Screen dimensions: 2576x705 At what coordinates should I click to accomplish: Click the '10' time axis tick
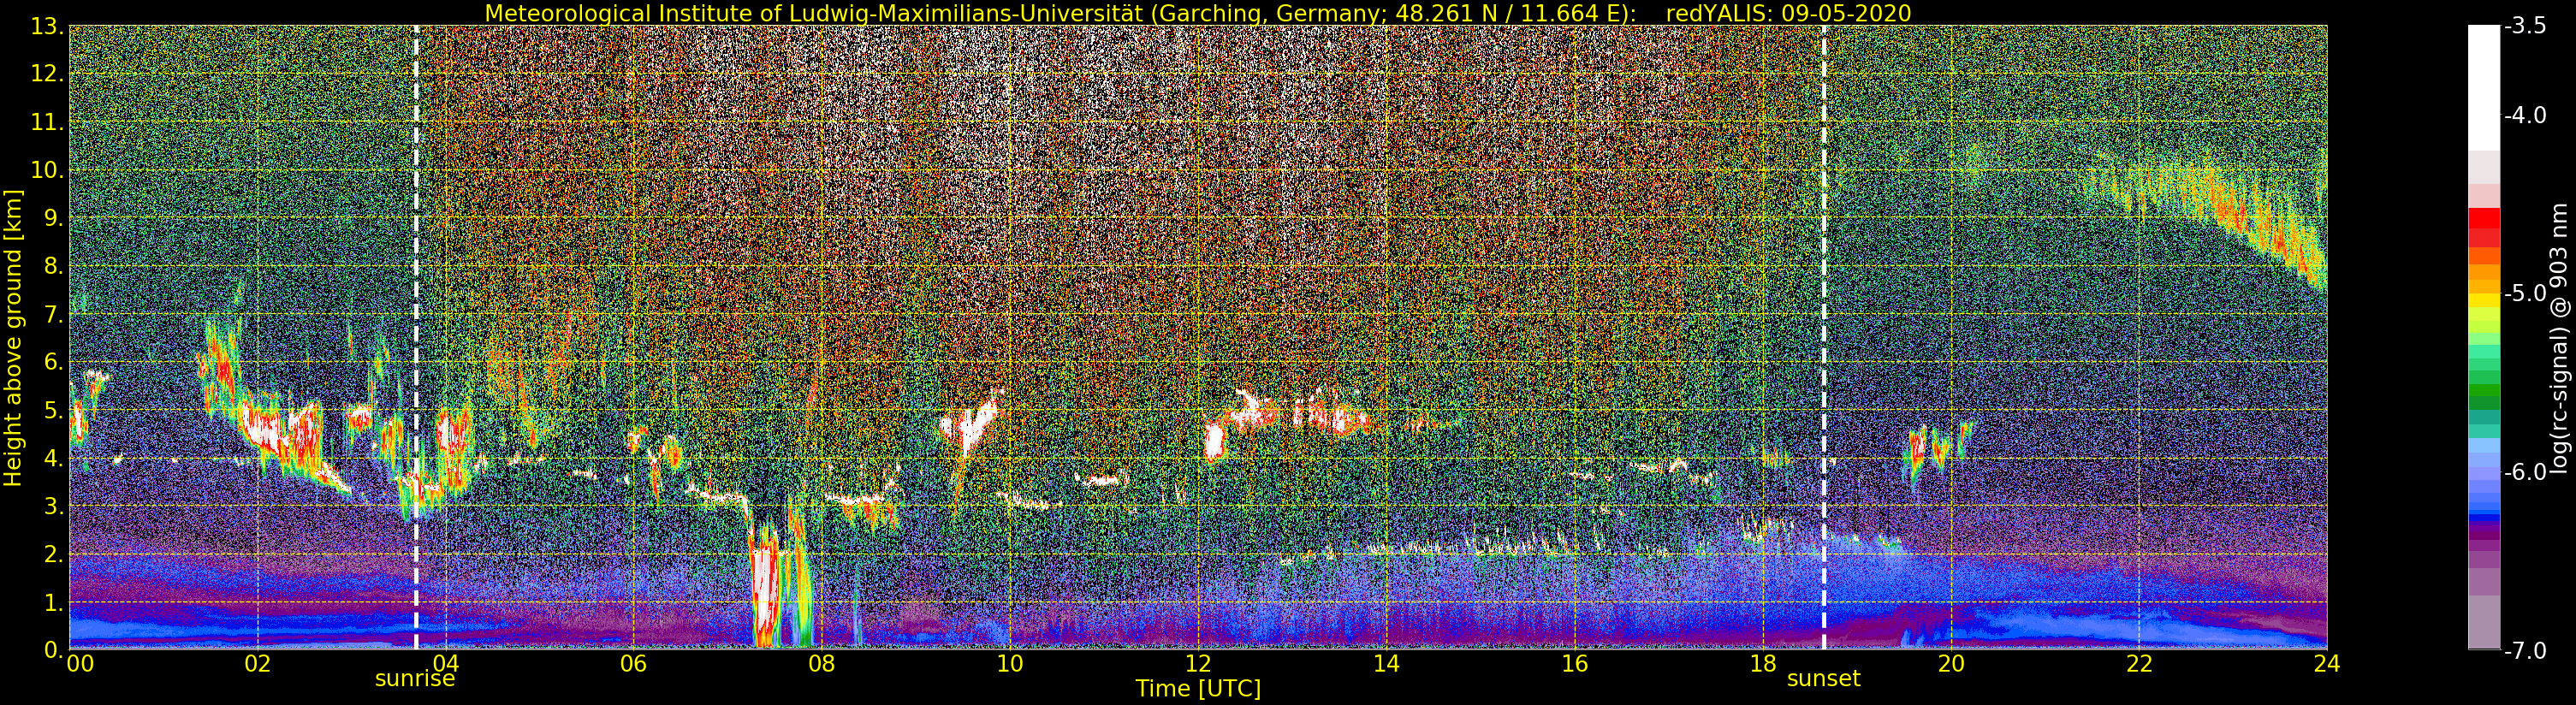pos(1009,663)
